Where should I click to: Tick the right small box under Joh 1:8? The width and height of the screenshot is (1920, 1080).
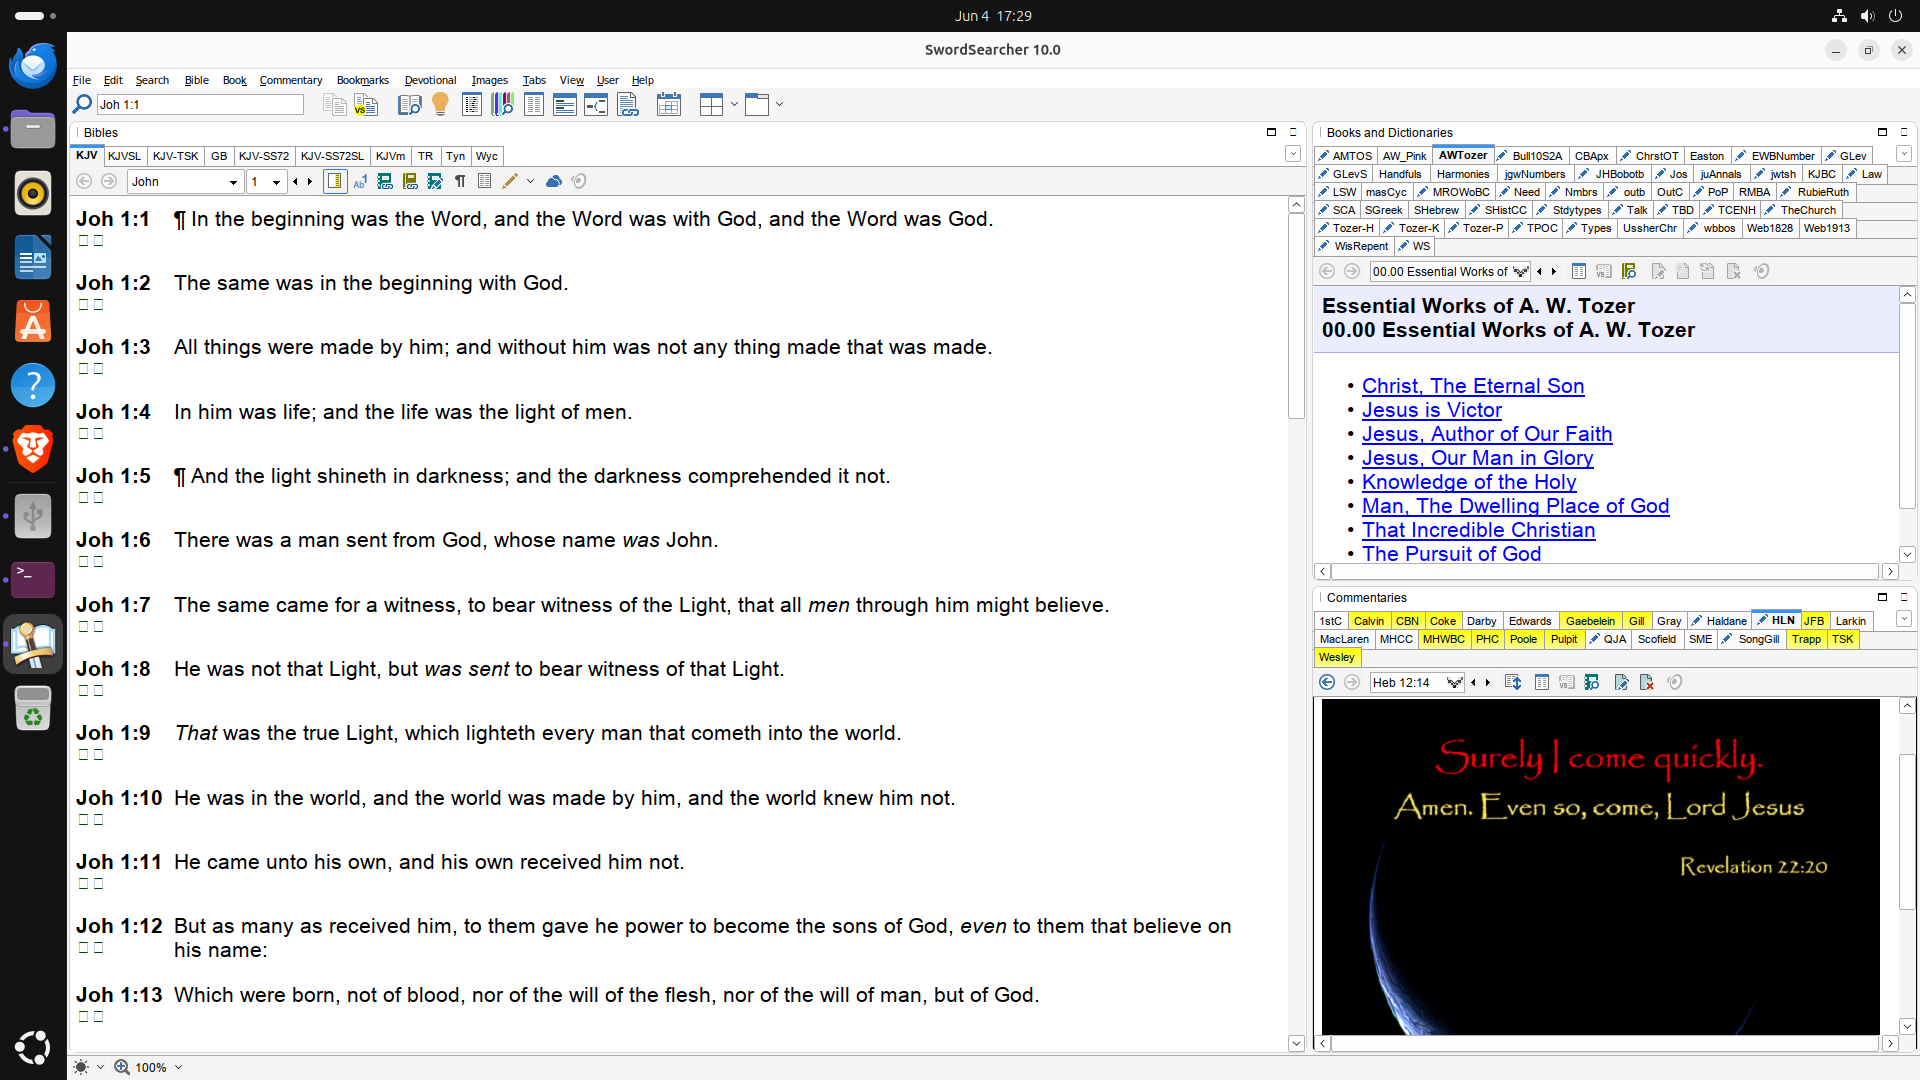[x=98, y=690]
